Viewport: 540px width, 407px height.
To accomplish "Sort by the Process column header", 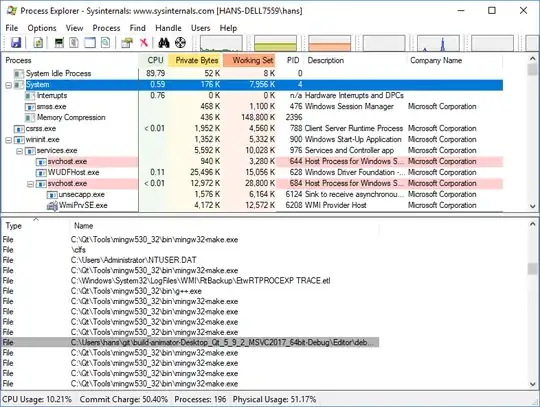I will (x=70, y=60).
